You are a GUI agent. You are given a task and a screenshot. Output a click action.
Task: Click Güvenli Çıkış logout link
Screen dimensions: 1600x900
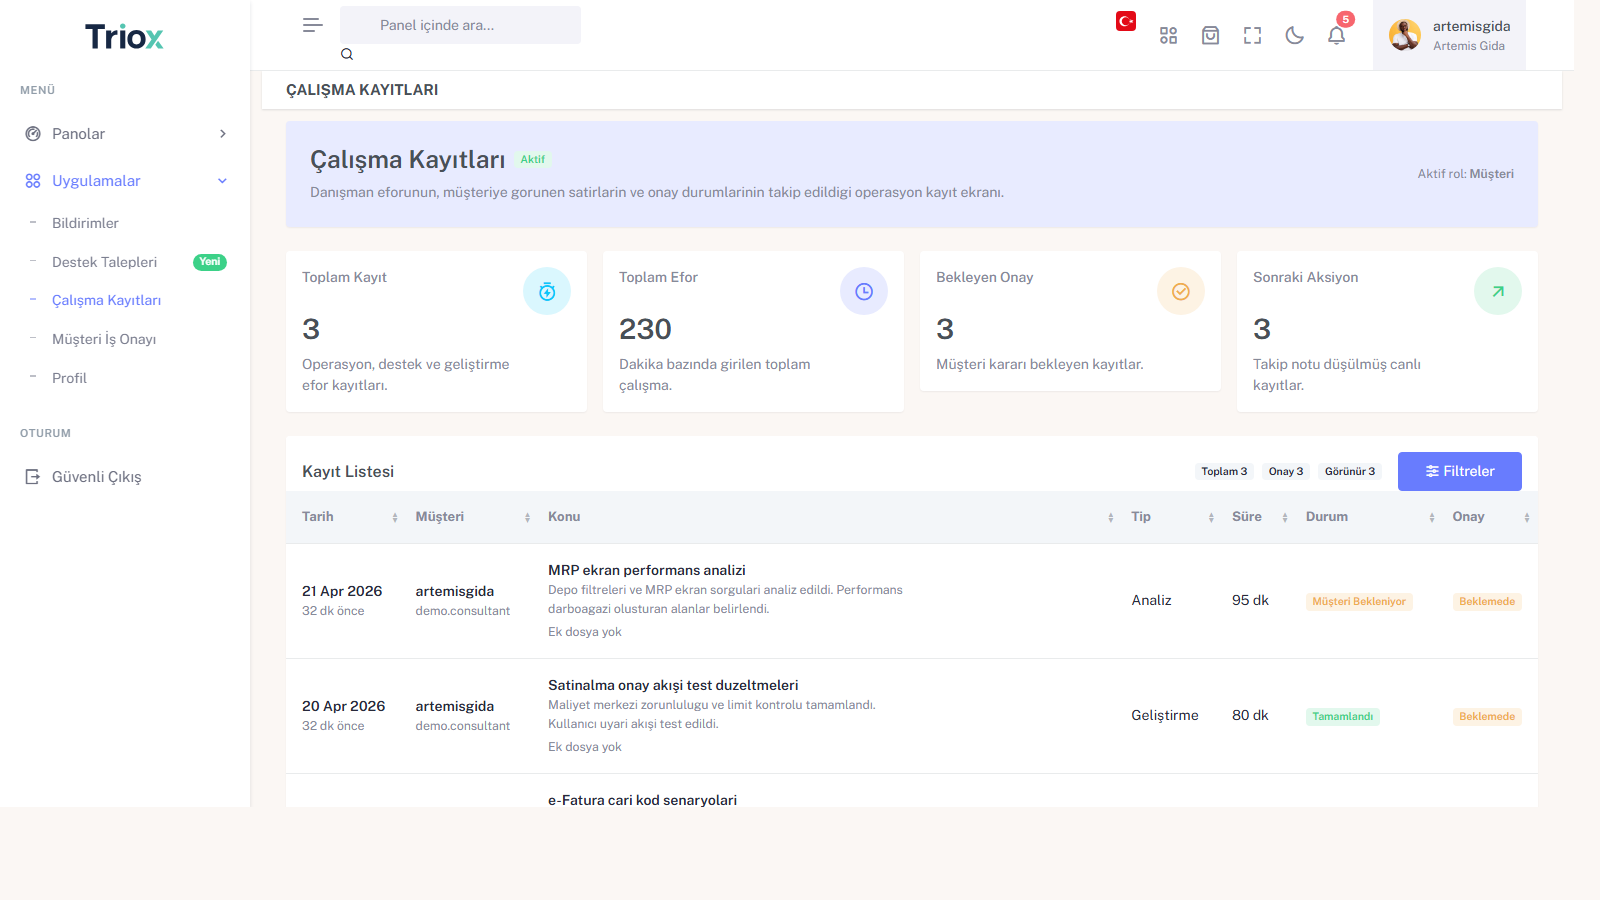(96, 477)
